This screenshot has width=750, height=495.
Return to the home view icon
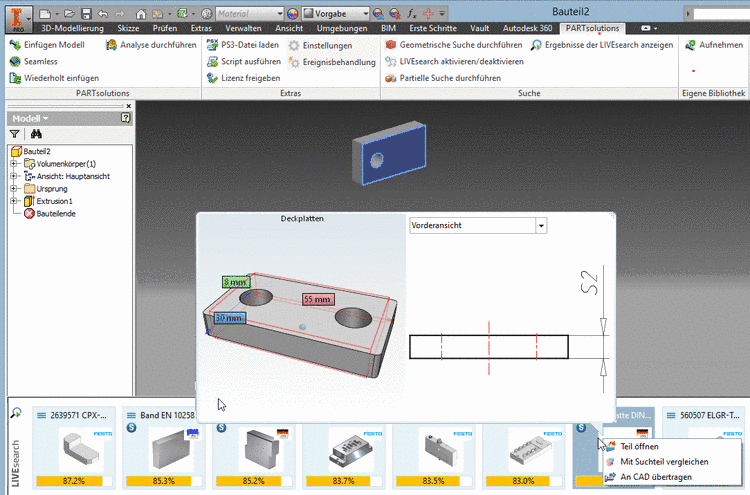pos(141,14)
